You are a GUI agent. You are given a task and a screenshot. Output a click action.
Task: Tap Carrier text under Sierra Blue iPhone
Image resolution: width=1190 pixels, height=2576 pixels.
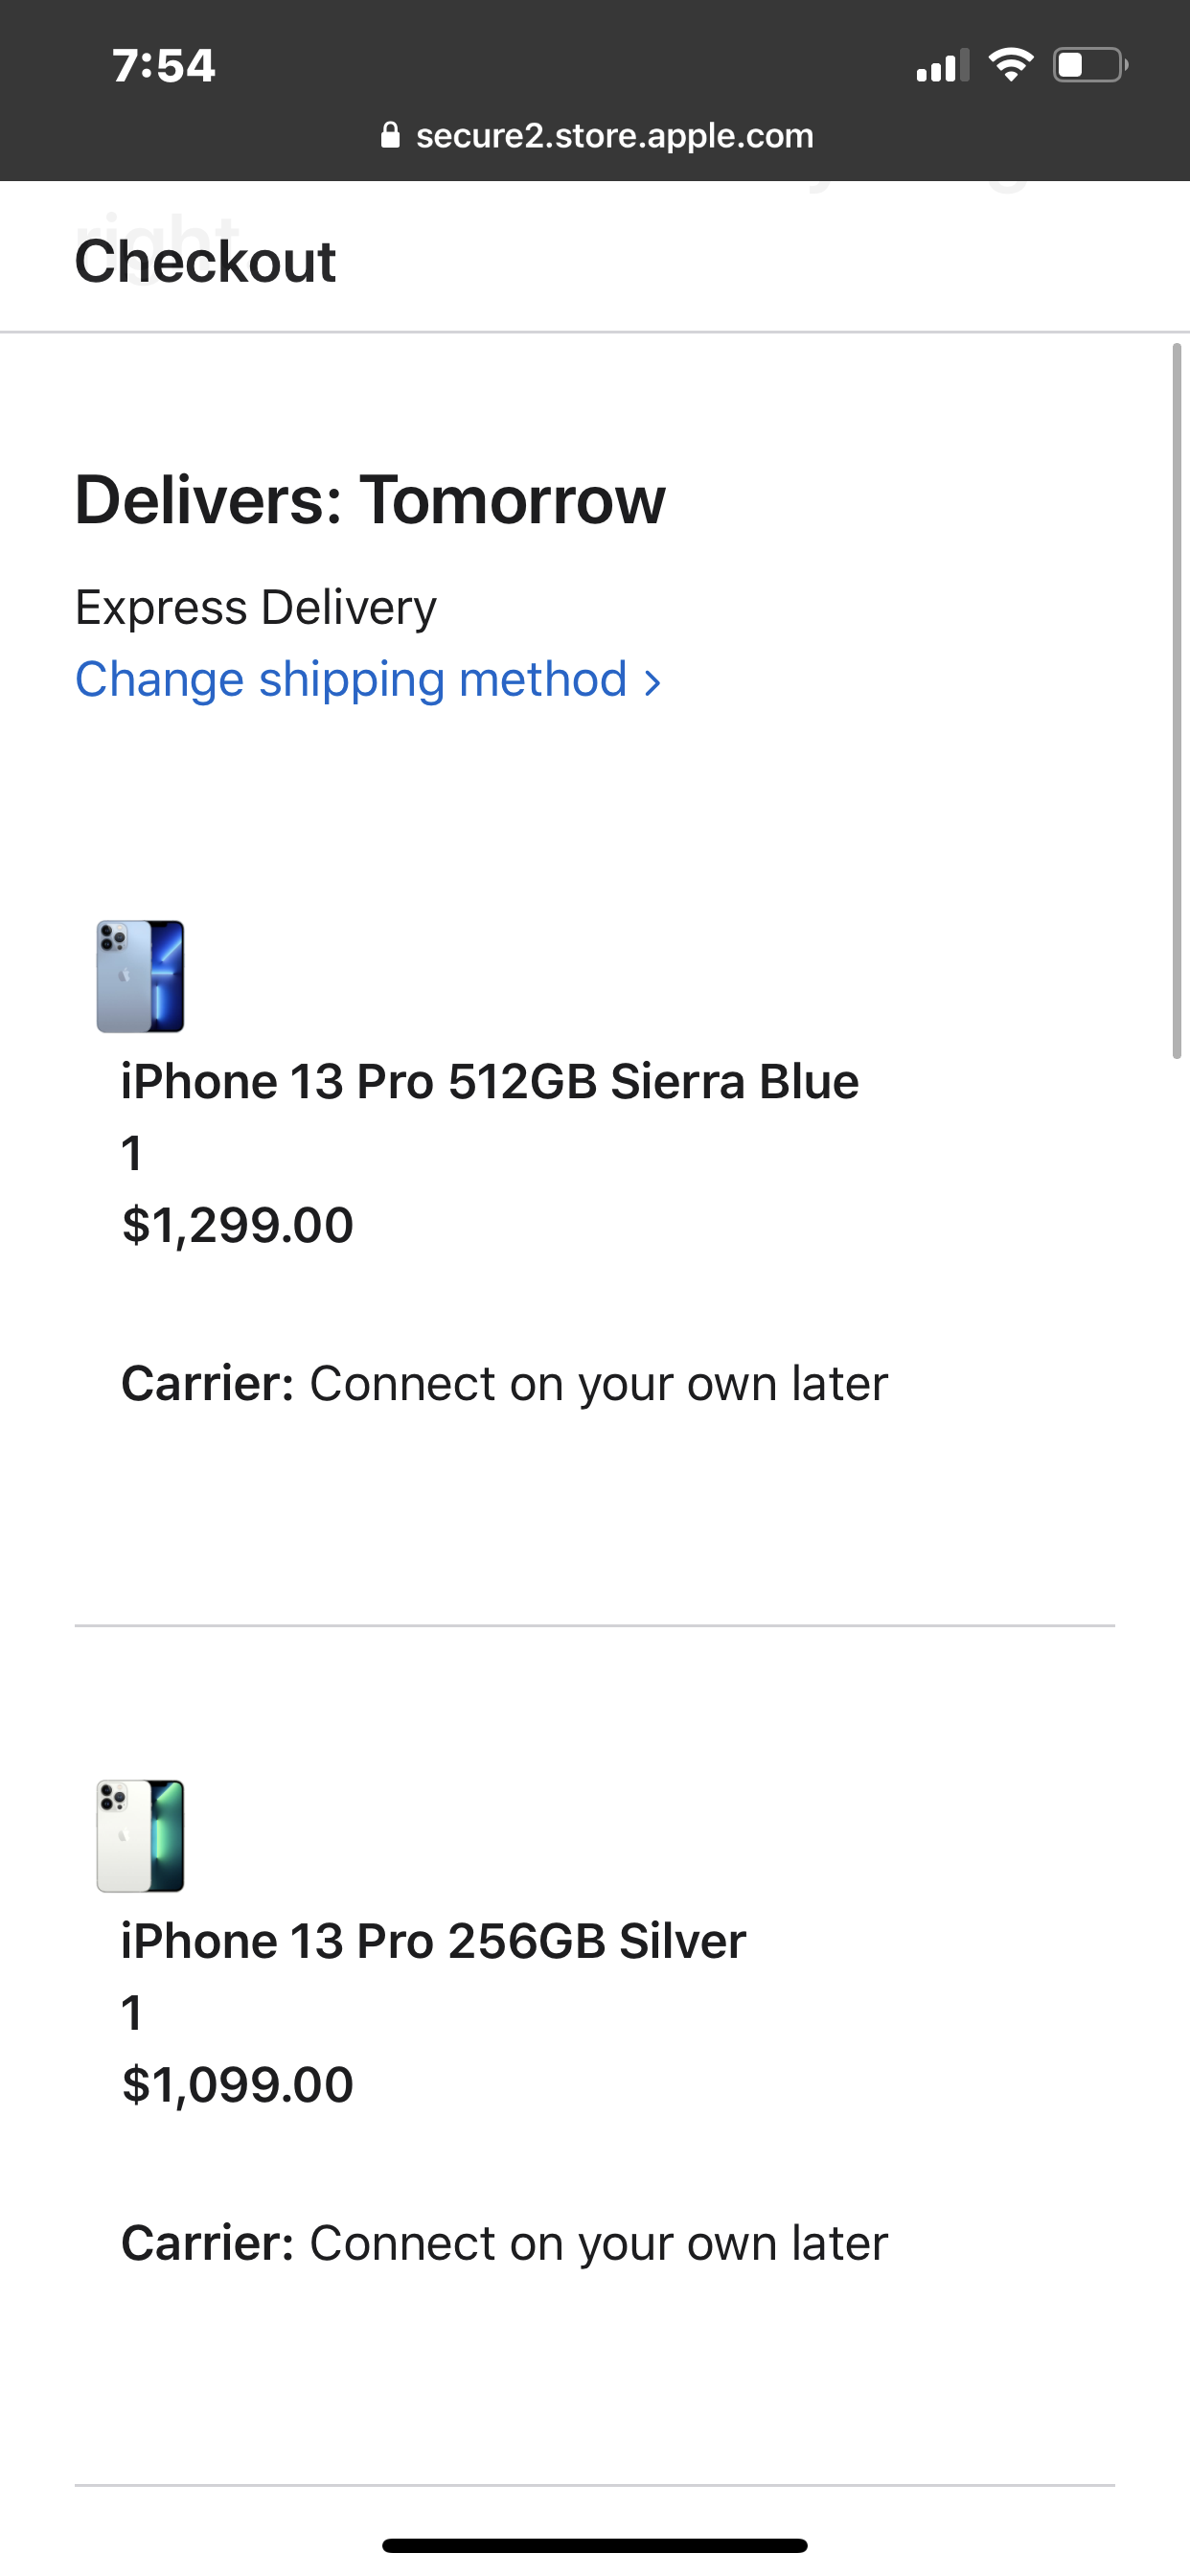pyautogui.click(x=504, y=1384)
